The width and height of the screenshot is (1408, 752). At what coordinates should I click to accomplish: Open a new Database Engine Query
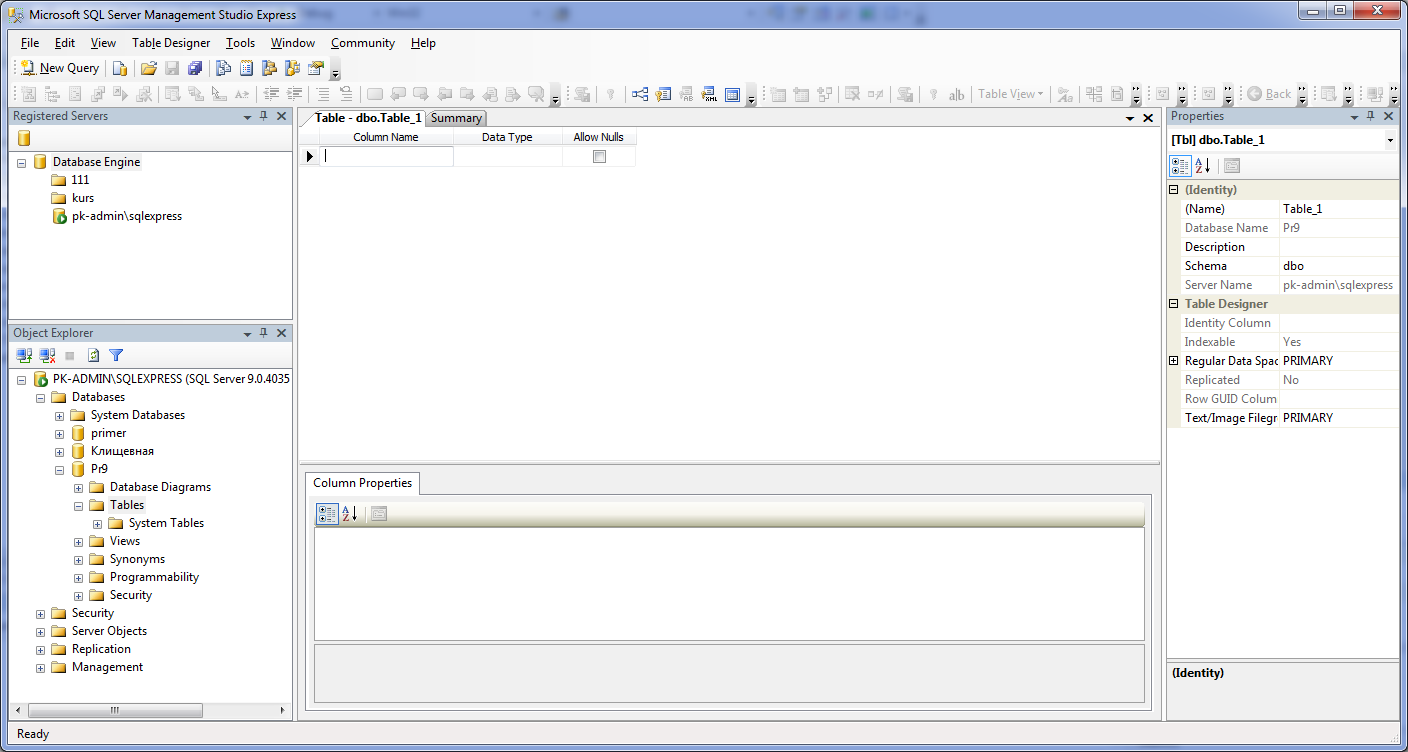point(120,68)
